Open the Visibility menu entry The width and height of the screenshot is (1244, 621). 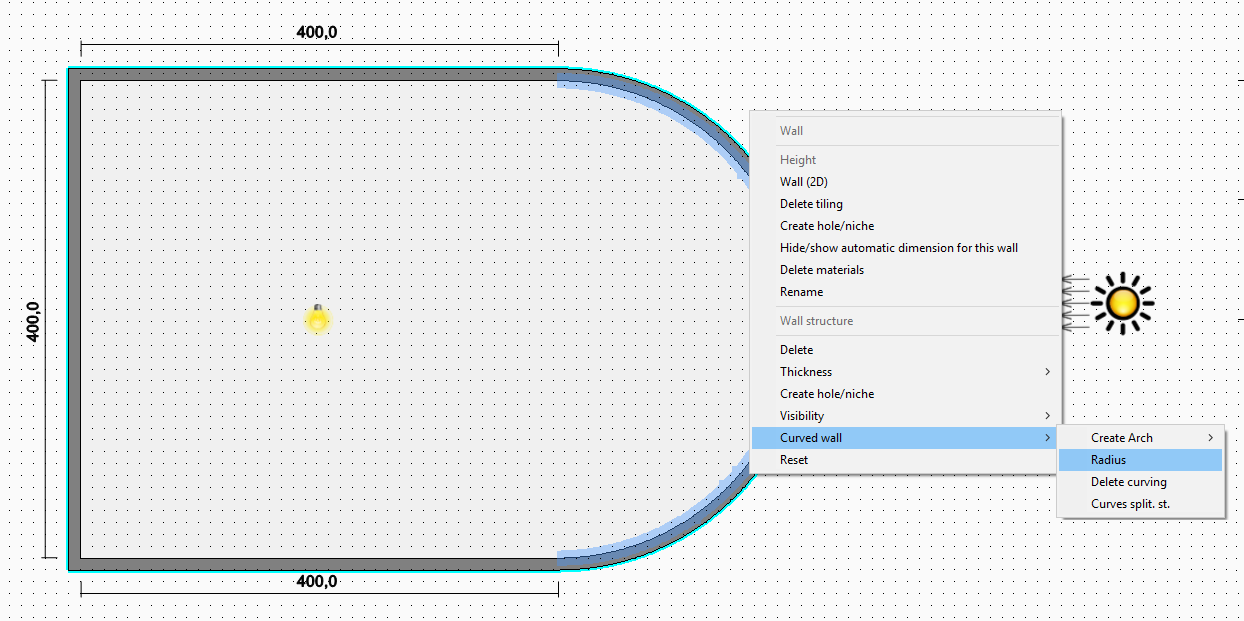coord(906,416)
